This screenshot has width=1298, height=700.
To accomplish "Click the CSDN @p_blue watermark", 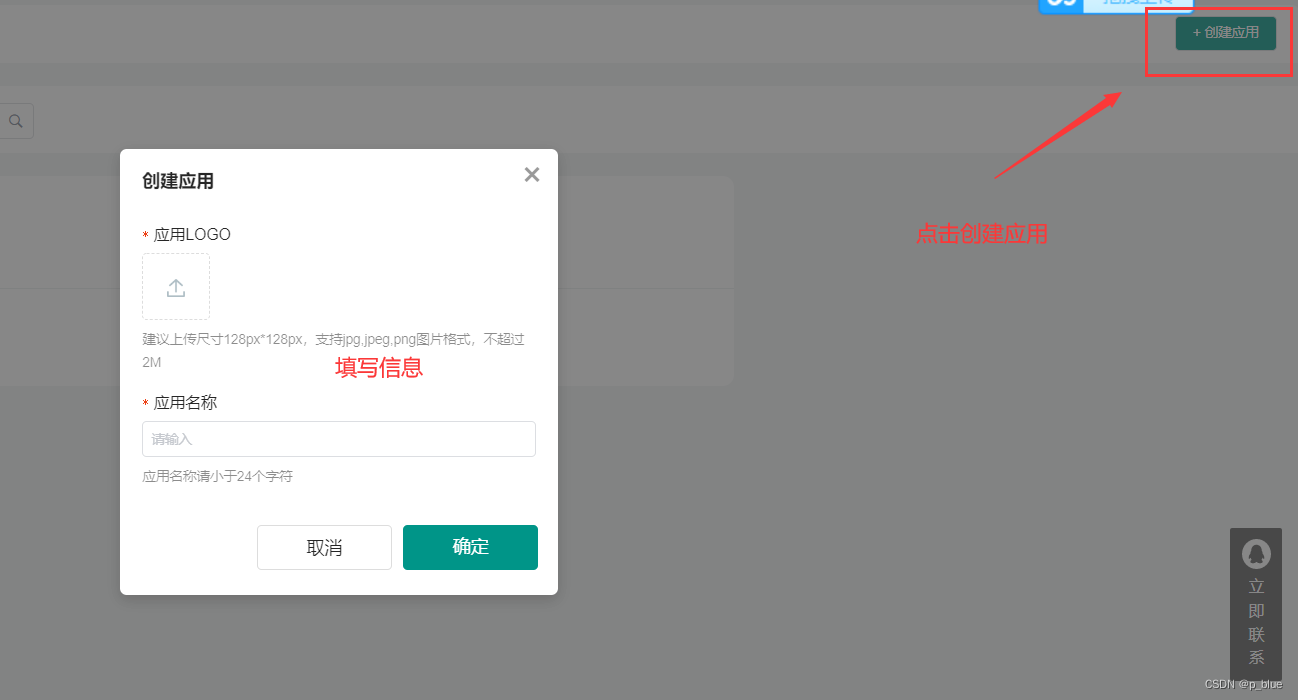I will coord(1243,684).
